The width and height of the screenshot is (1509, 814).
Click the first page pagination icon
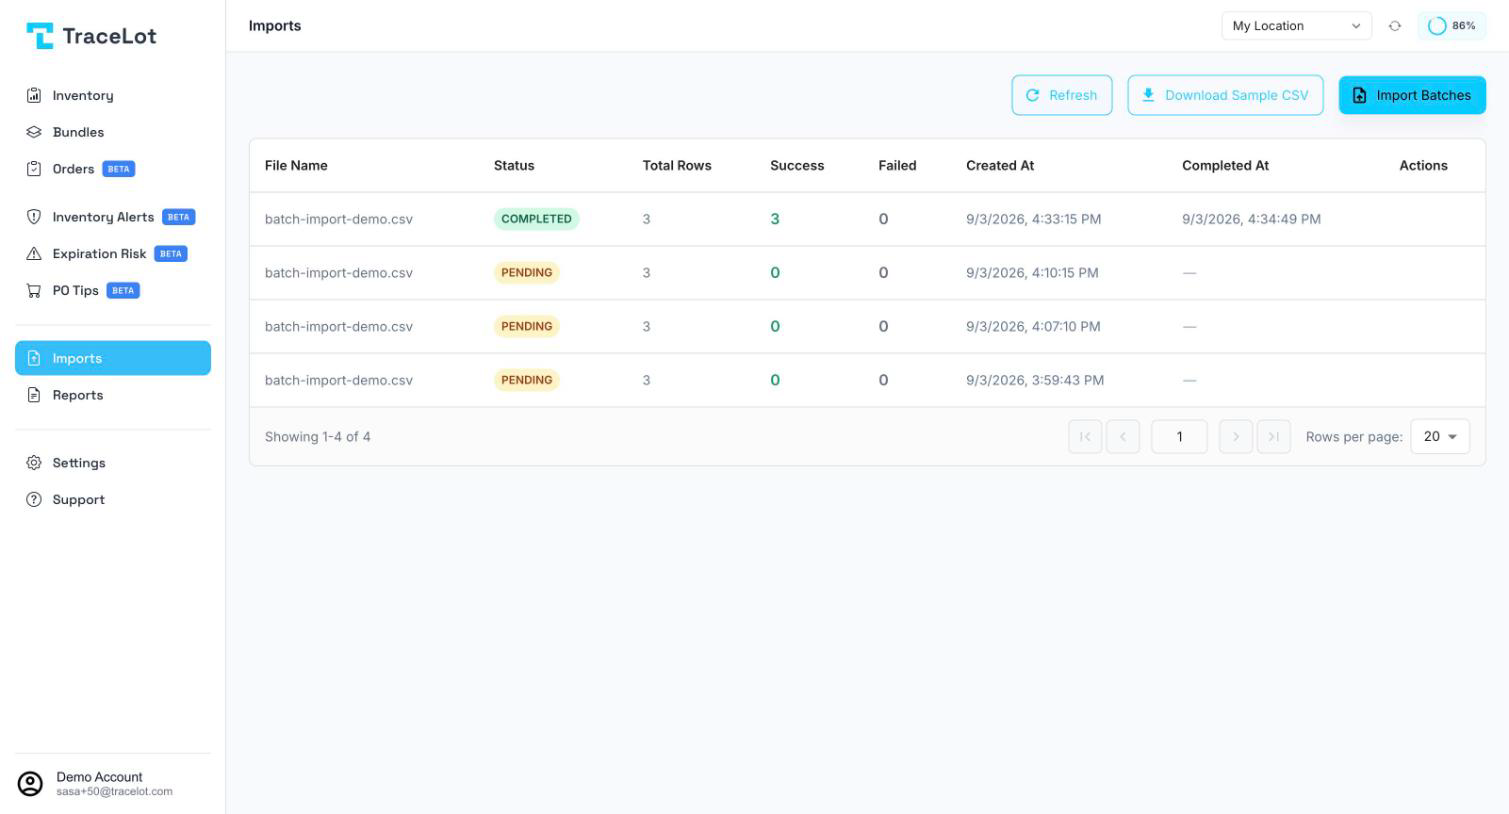click(1085, 437)
